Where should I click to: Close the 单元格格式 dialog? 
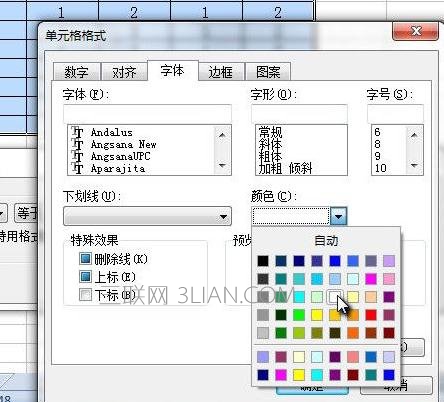(415, 31)
